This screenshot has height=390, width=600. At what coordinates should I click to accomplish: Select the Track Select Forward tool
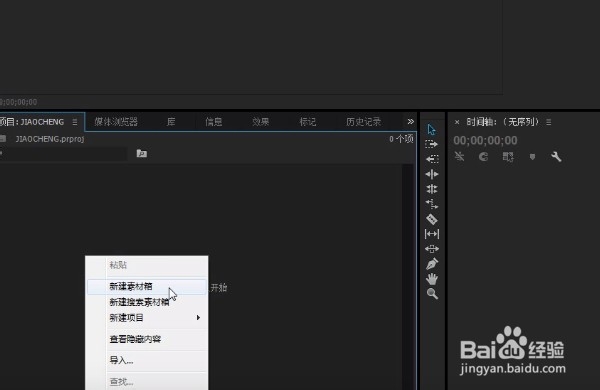tap(432, 144)
